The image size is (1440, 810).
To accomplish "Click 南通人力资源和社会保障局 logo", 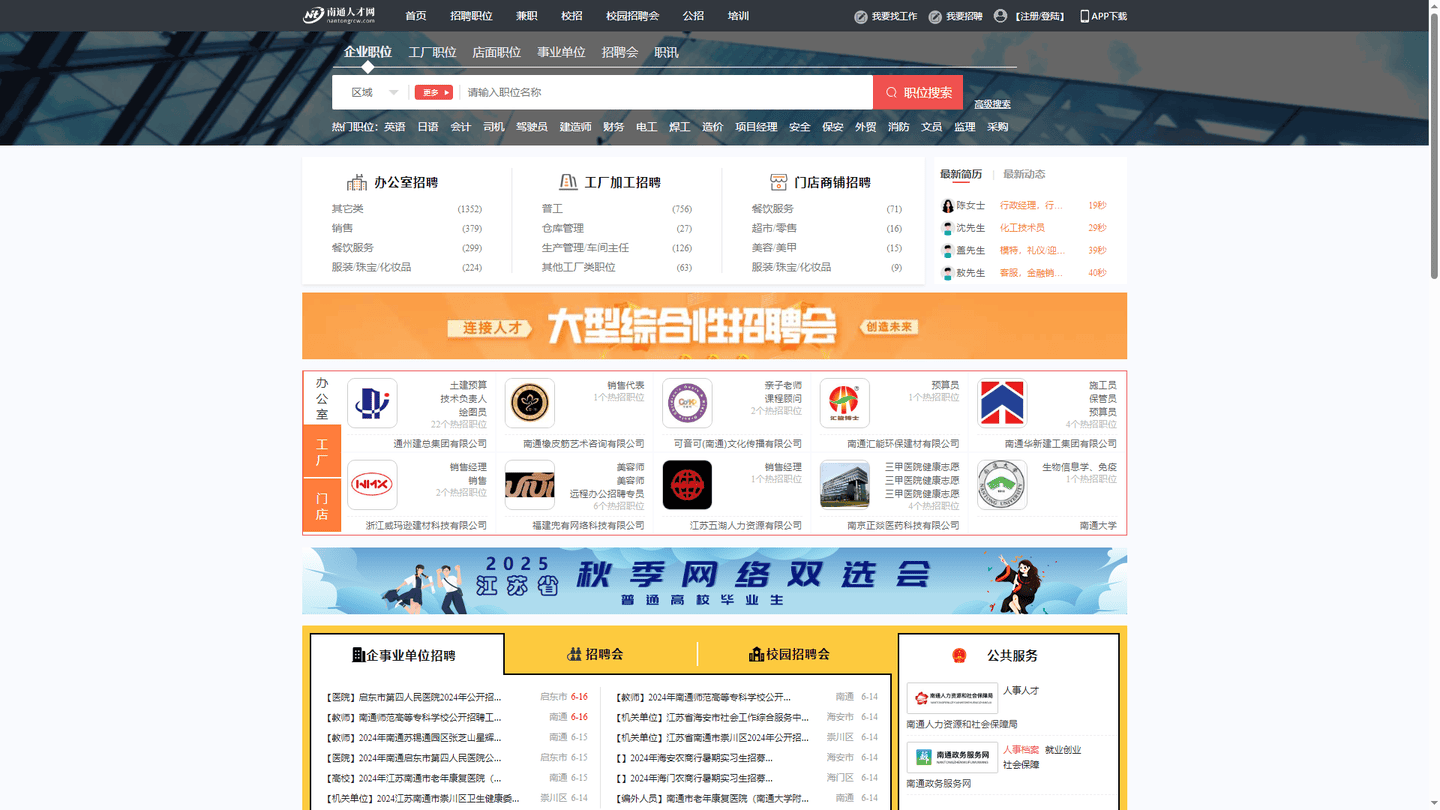I will [952, 699].
